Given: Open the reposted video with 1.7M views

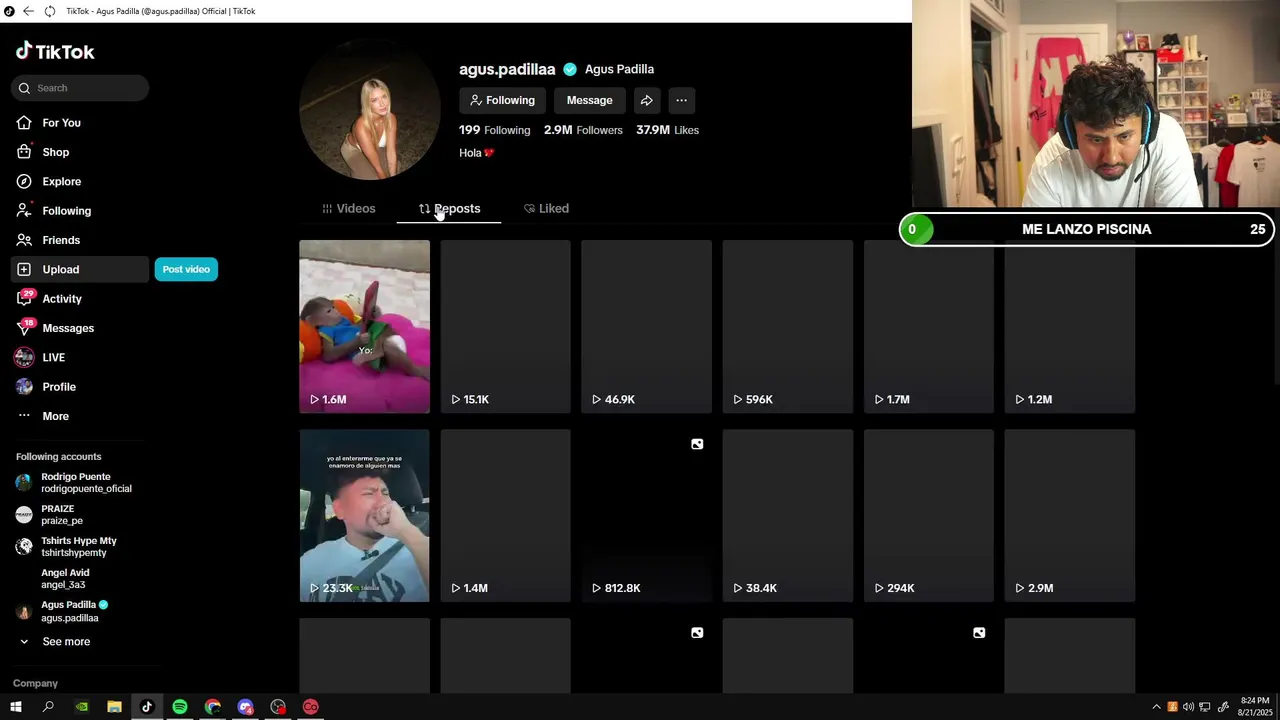Looking at the screenshot, I should point(929,326).
